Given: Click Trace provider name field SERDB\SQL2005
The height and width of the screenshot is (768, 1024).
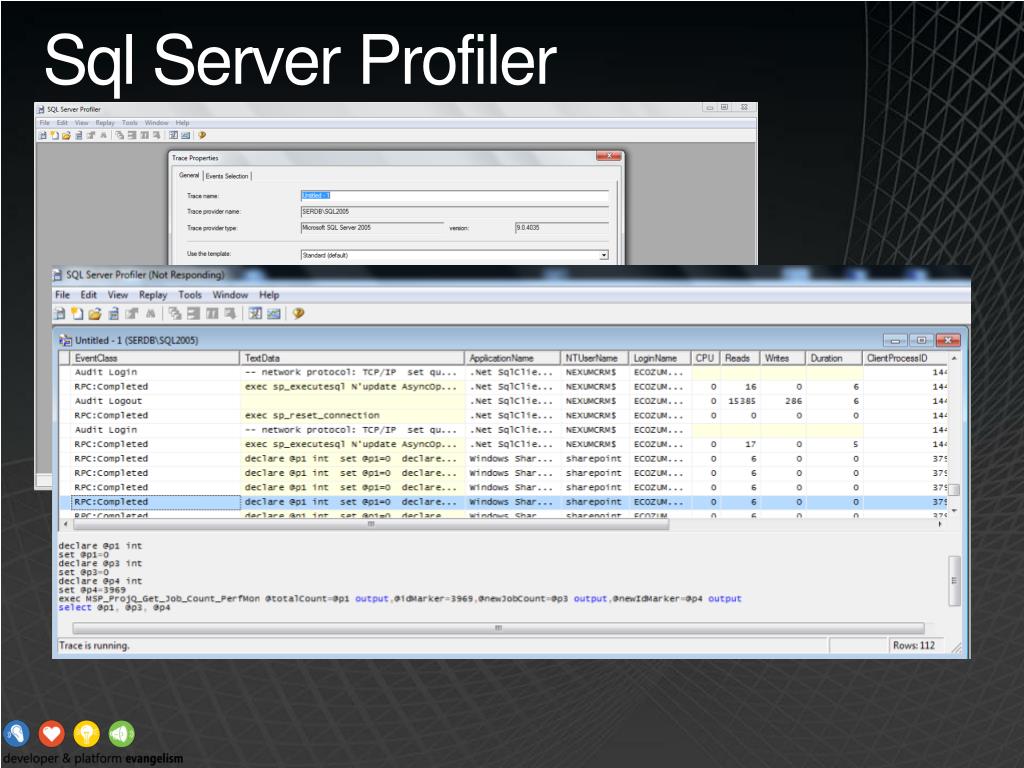Looking at the screenshot, I should pyautogui.click(x=454, y=212).
